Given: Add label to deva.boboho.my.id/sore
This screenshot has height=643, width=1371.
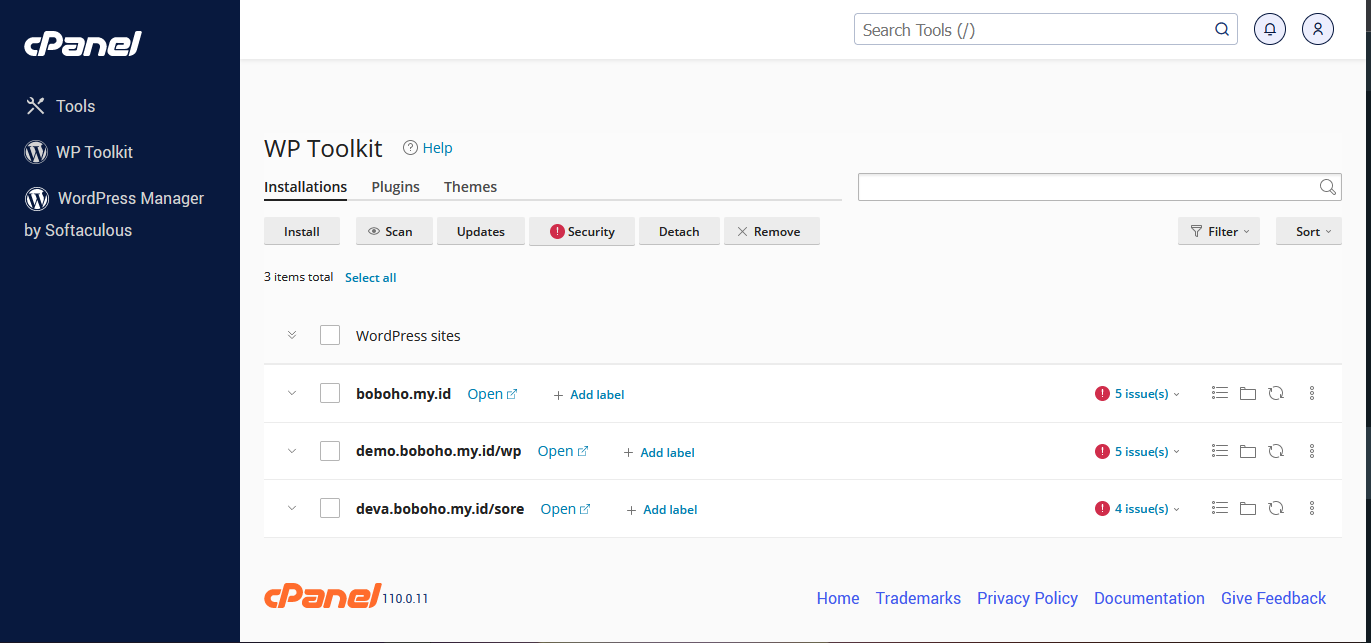Looking at the screenshot, I should pyautogui.click(x=662, y=510).
